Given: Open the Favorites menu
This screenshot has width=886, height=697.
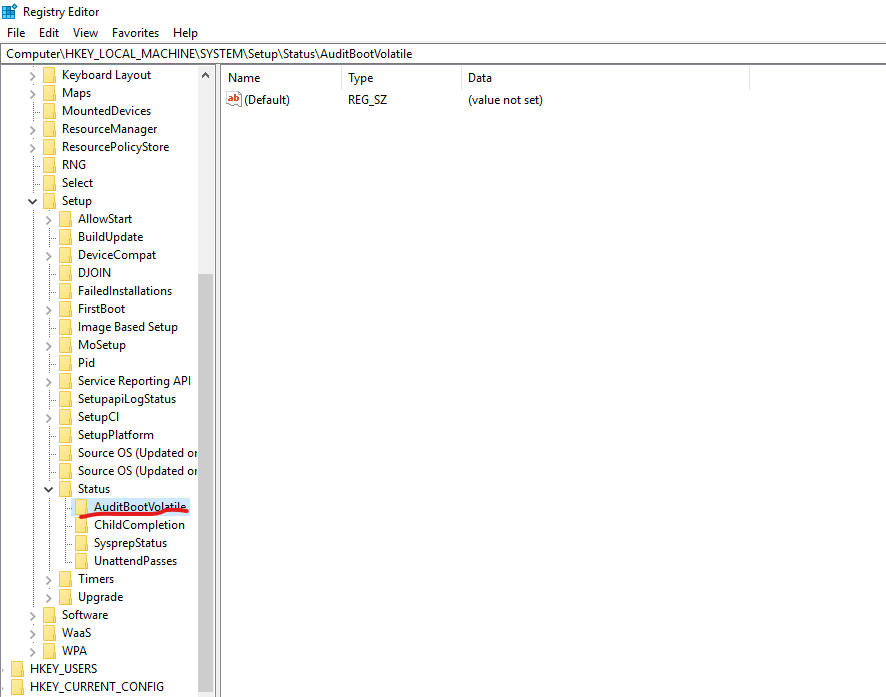Looking at the screenshot, I should [x=135, y=33].
